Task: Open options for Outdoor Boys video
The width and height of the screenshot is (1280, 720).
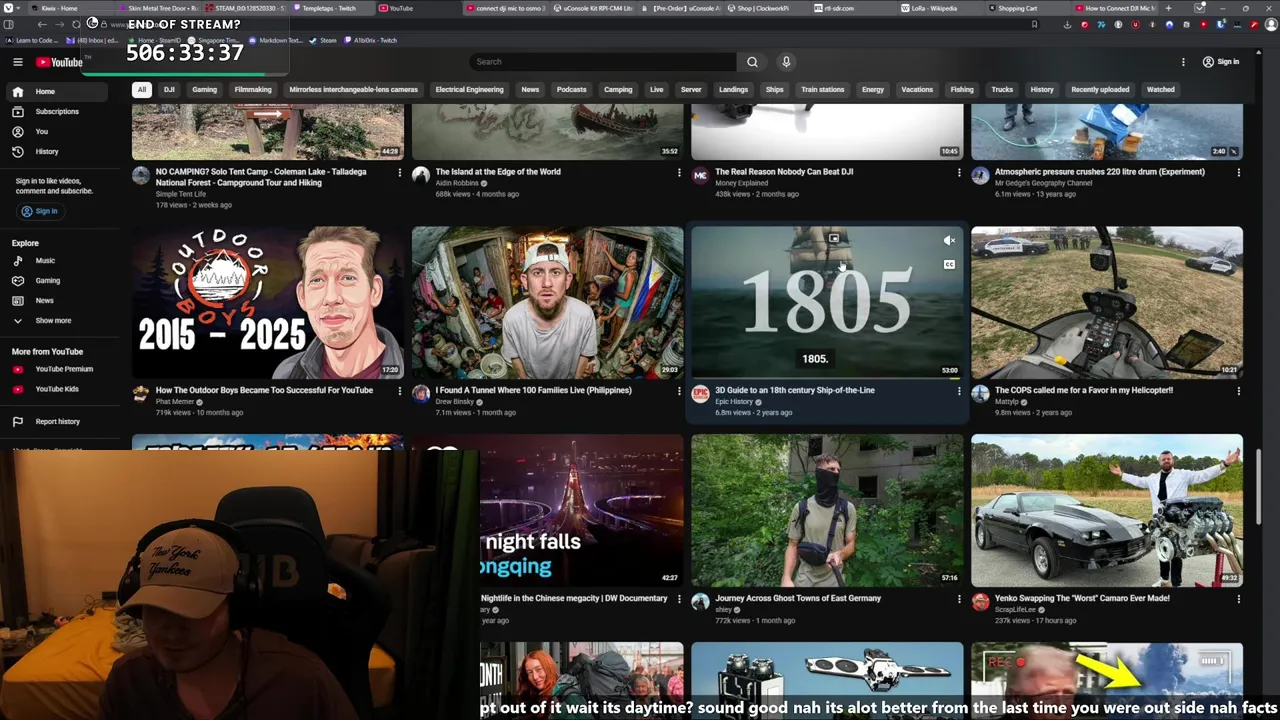Action: point(399,391)
